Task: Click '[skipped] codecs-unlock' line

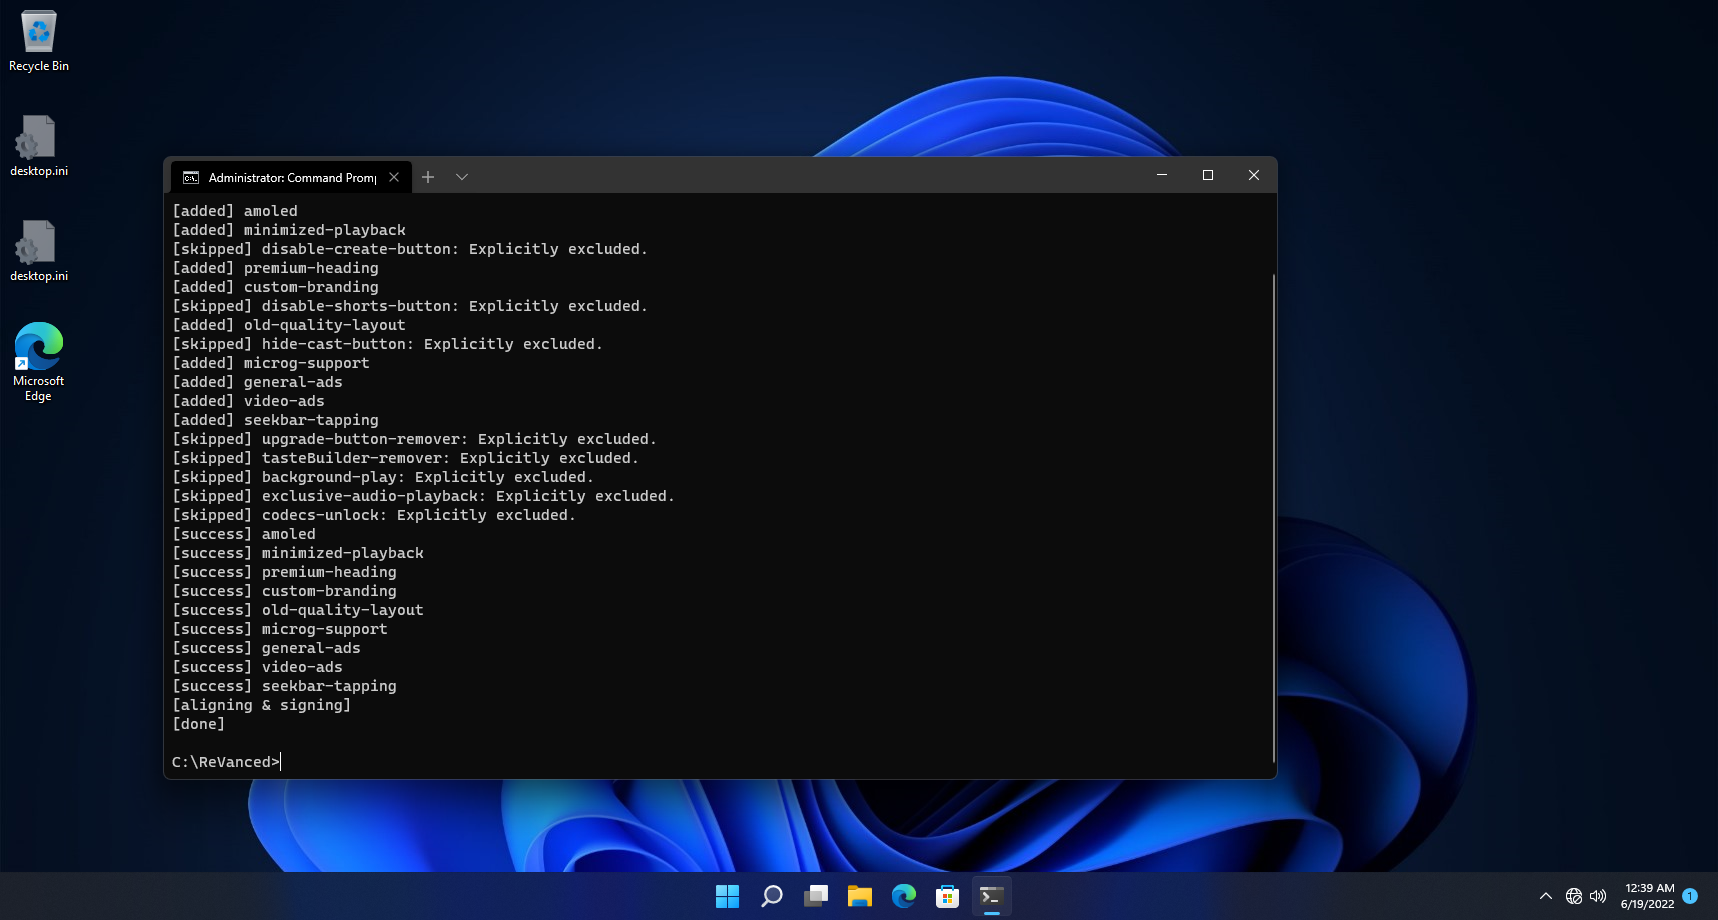Action: click(x=375, y=515)
